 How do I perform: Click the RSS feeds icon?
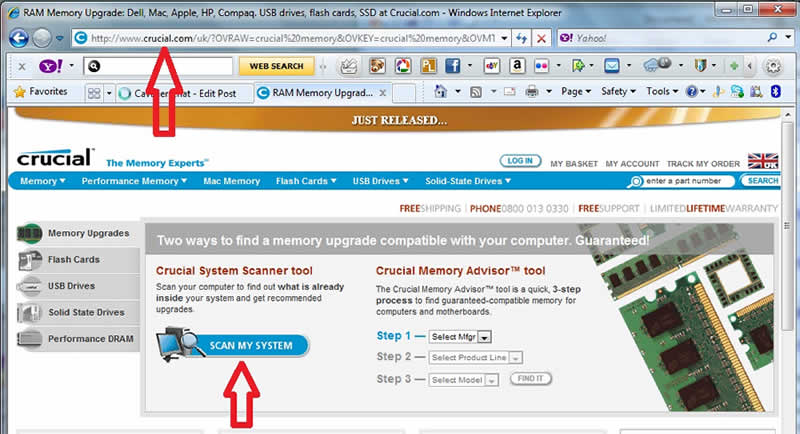point(476,92)
